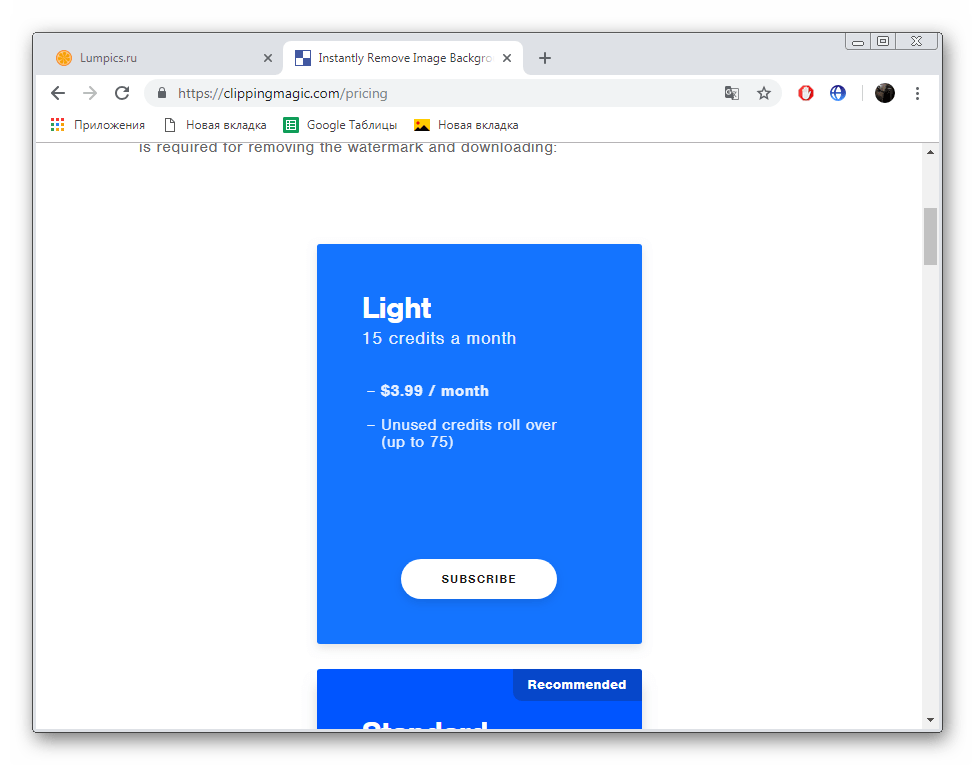975x765 pixels.
Task: Click the site lock security icon
Action: tap(162, 93)
